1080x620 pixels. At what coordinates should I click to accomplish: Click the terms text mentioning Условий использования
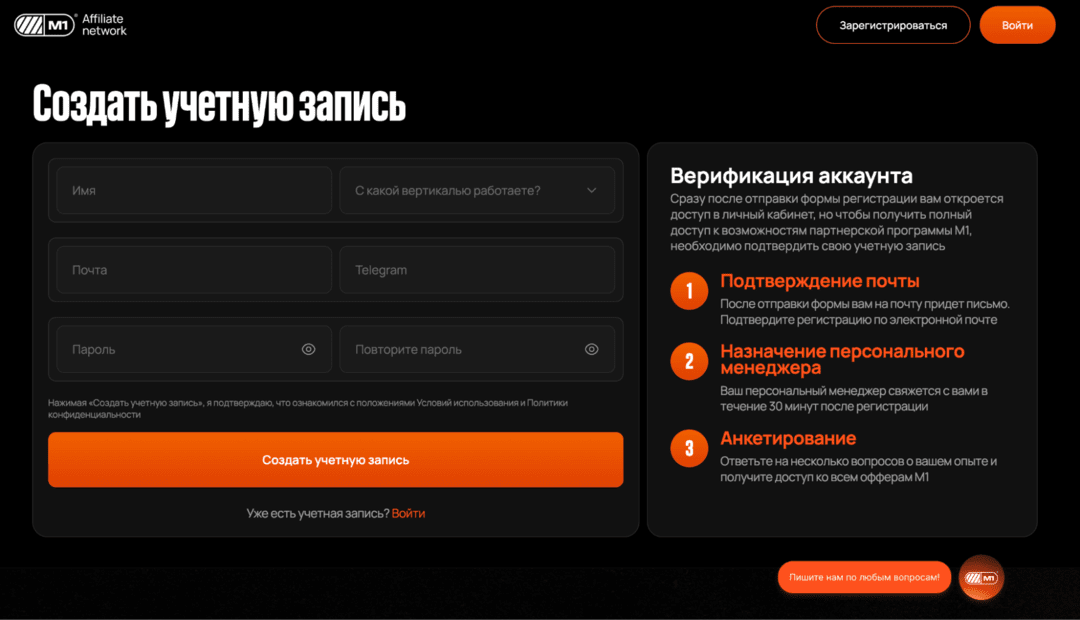(308, 409)
